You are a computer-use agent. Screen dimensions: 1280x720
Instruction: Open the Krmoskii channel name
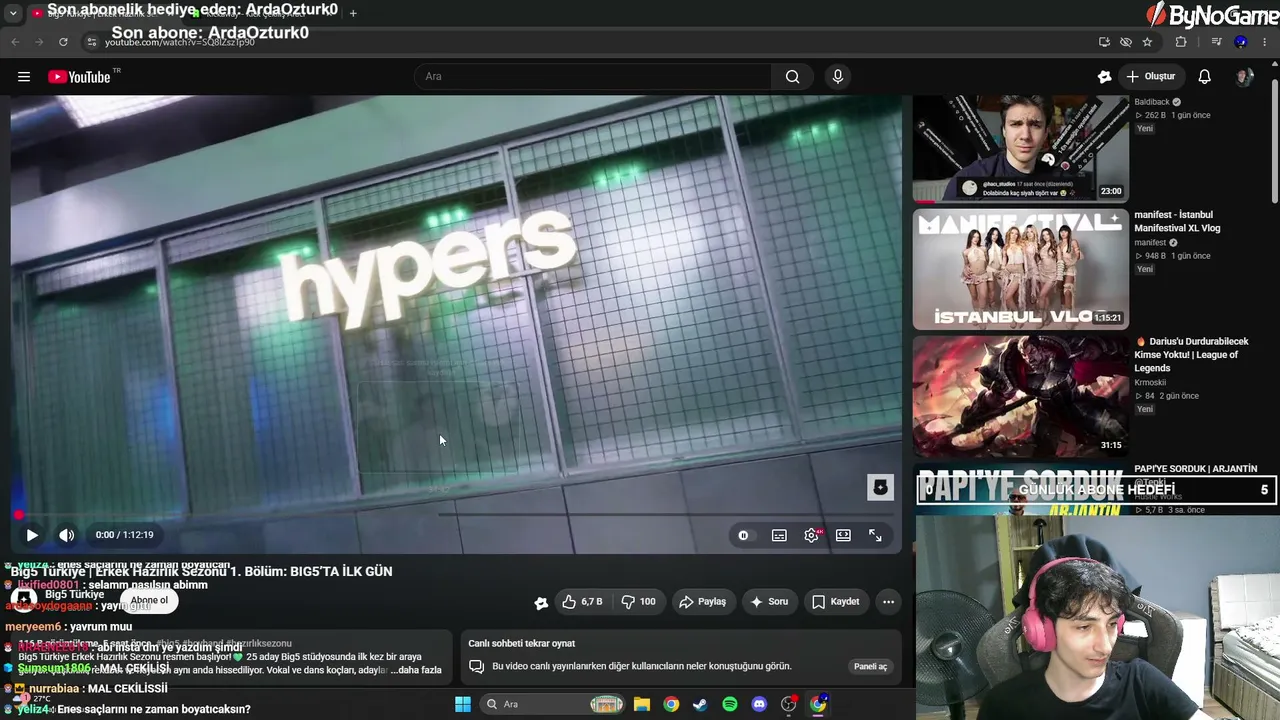tap(1150, 382)
